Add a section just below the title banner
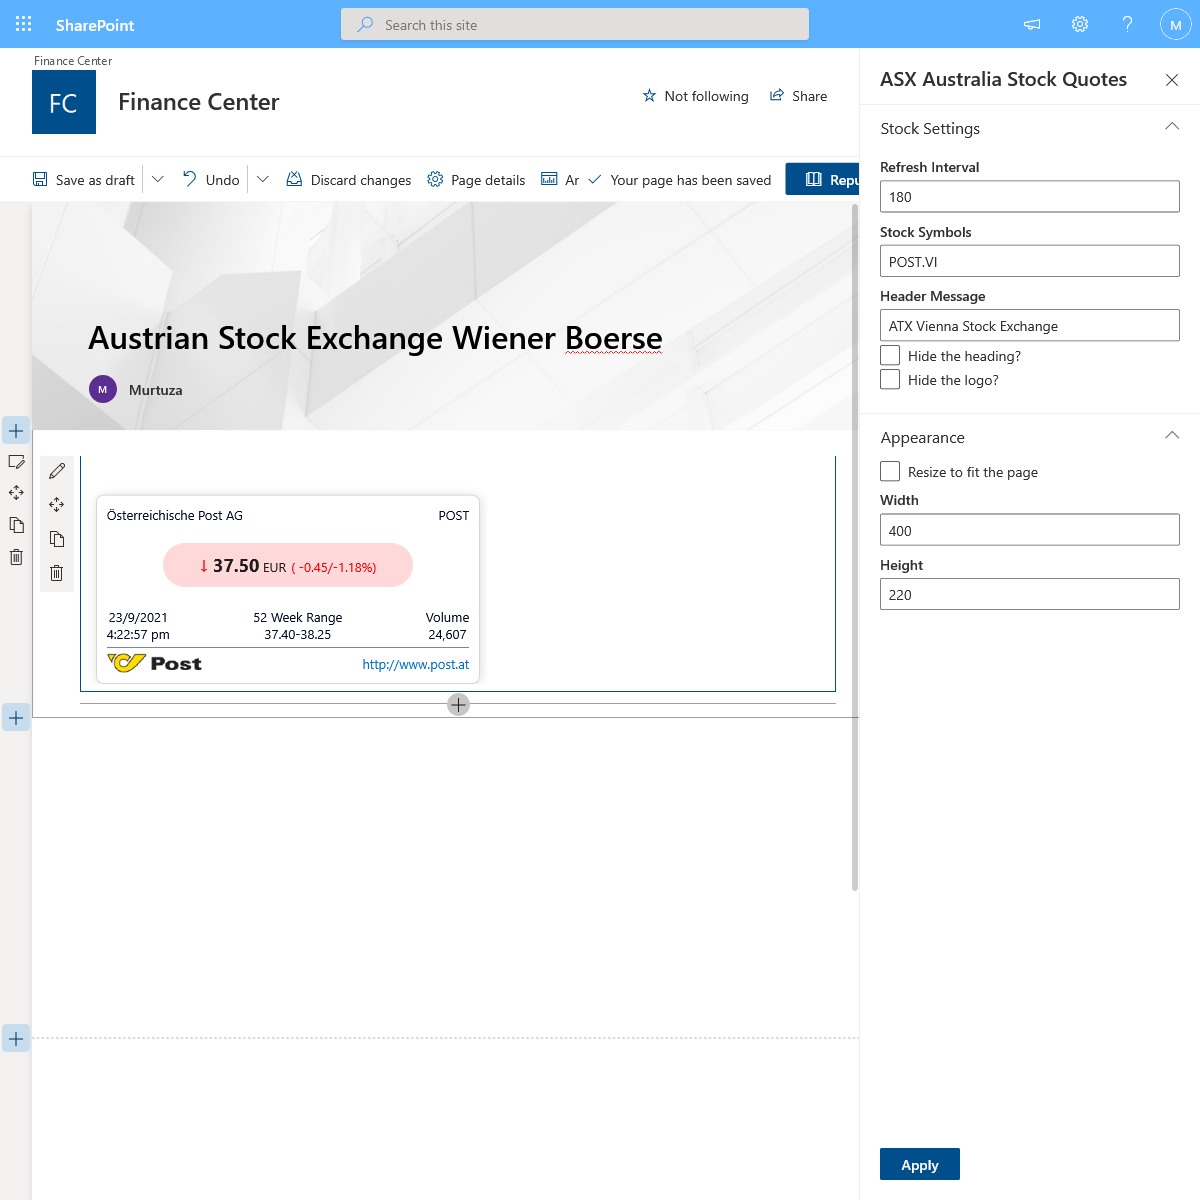Screen dimensions: 1200x1200 pos(16,431)
